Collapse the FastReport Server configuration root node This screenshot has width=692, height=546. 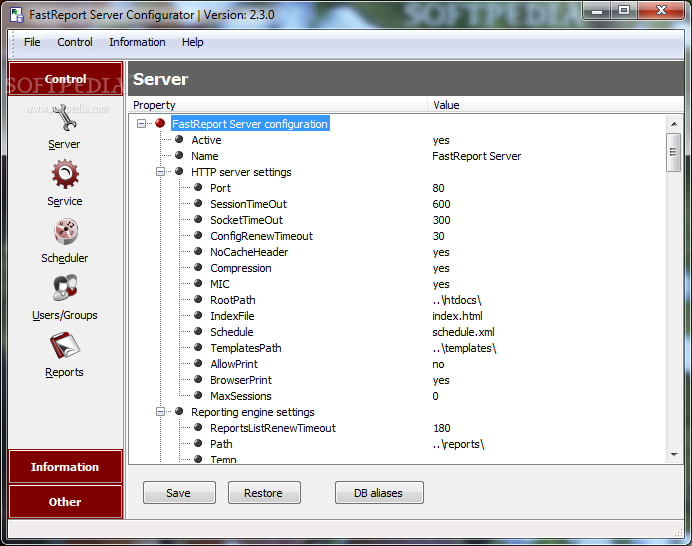141,124
